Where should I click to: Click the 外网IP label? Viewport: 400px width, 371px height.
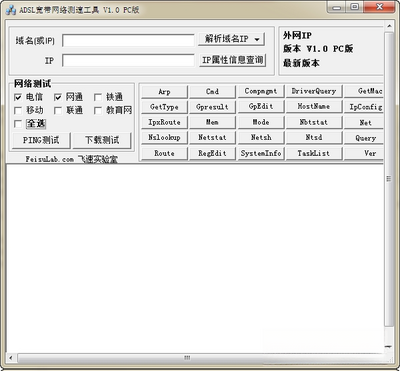[x=297, y=35]
